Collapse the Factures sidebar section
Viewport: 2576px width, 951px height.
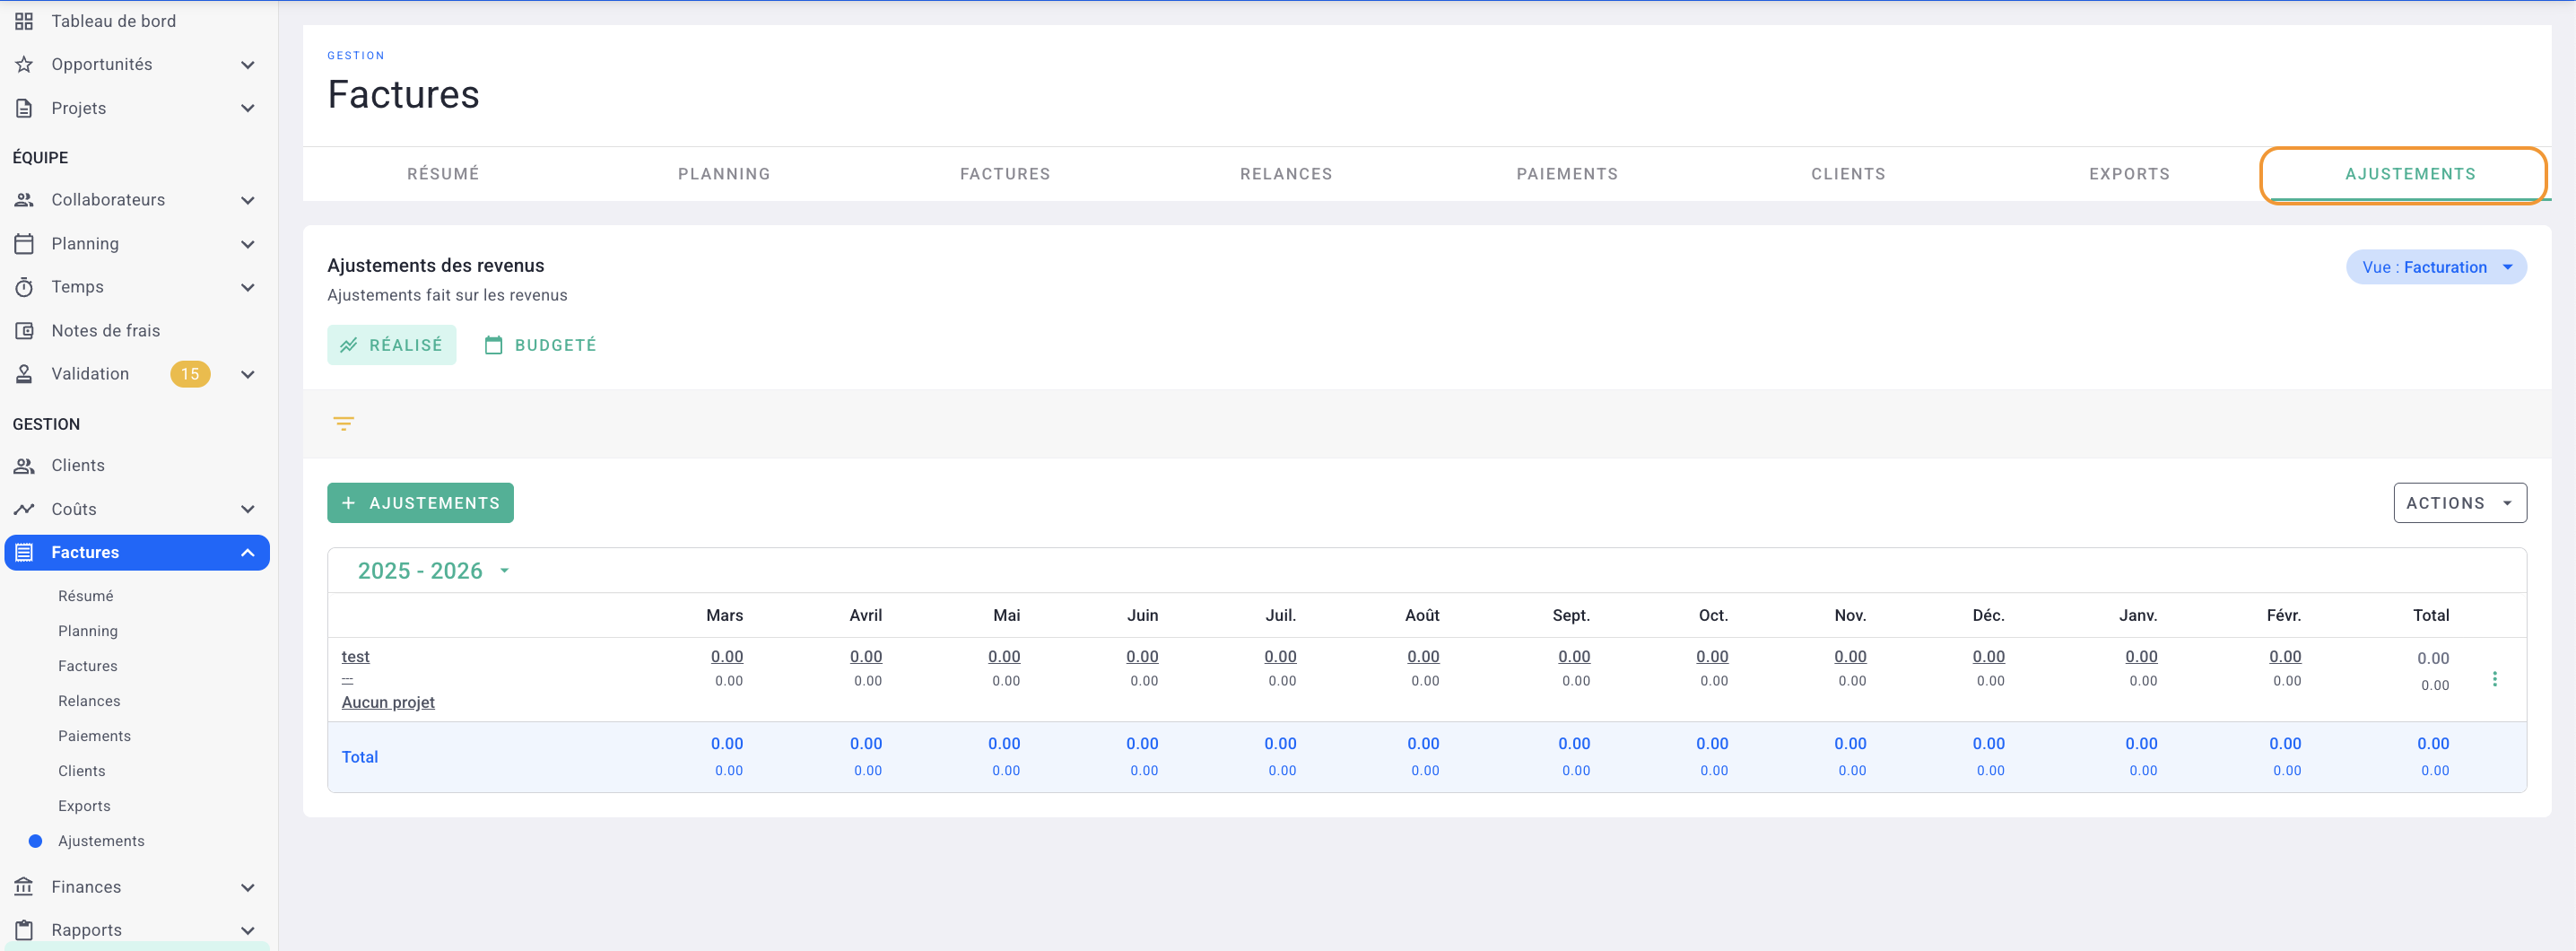pyautogui.click(x=247, y=553)
